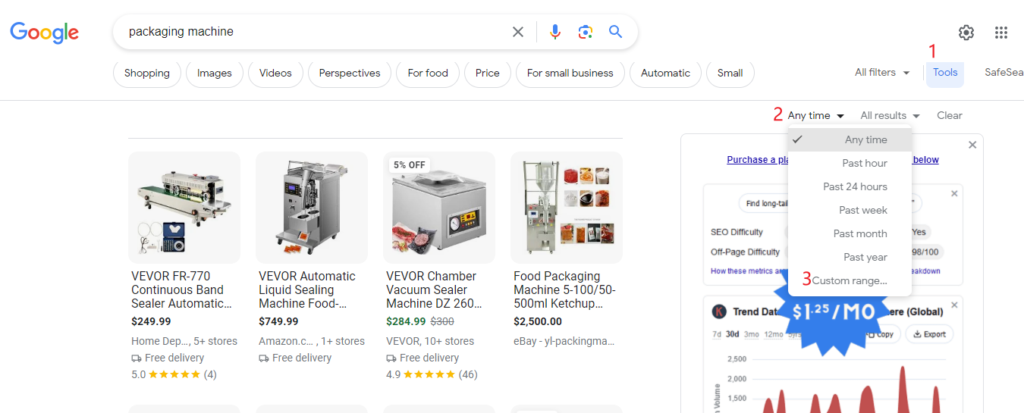Go to the Google homepage logo
Screen dimensions: 1024x413
44,32
